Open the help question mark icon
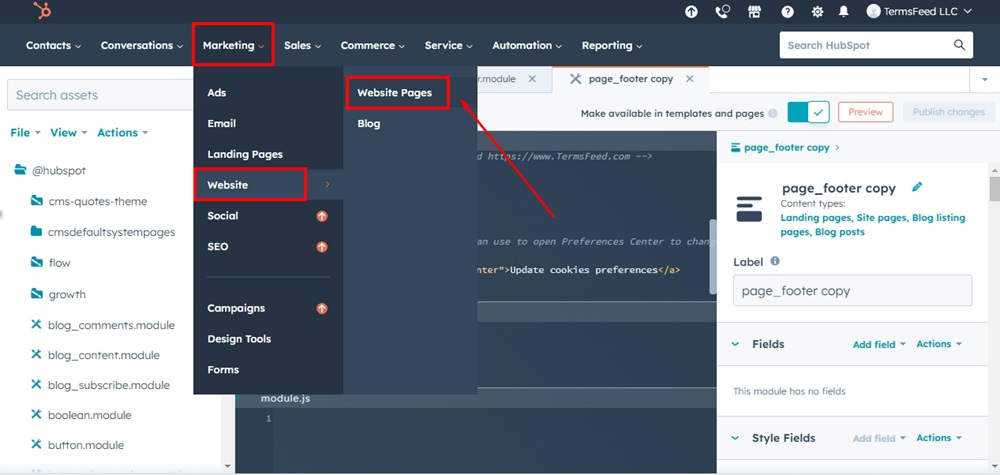 [x=788, y=11]
